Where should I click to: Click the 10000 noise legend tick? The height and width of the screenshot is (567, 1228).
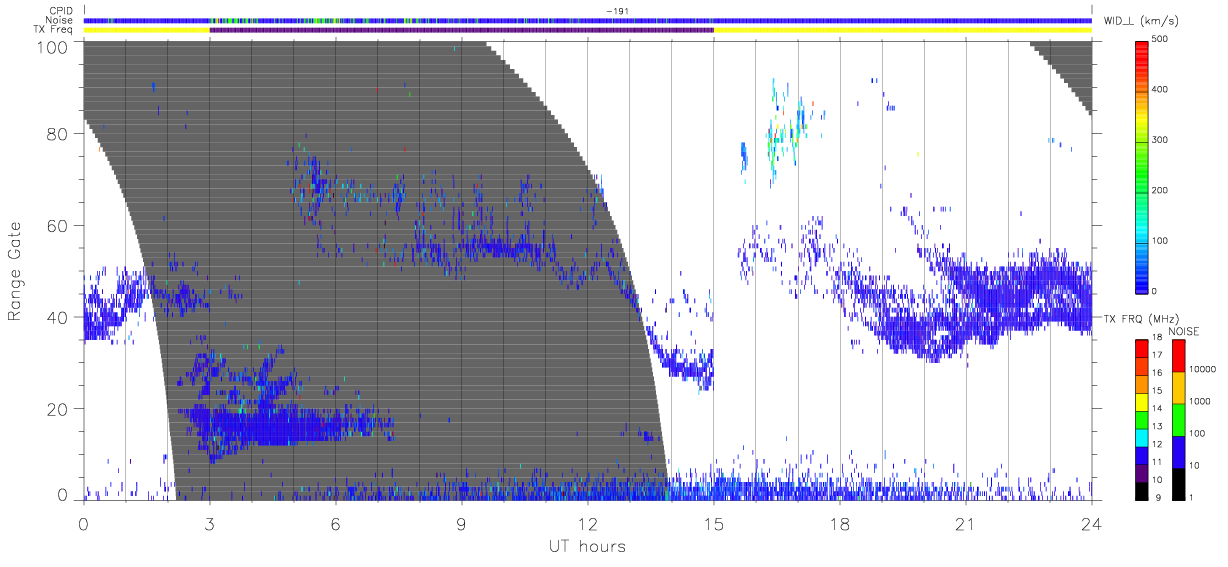[1202, 369]
